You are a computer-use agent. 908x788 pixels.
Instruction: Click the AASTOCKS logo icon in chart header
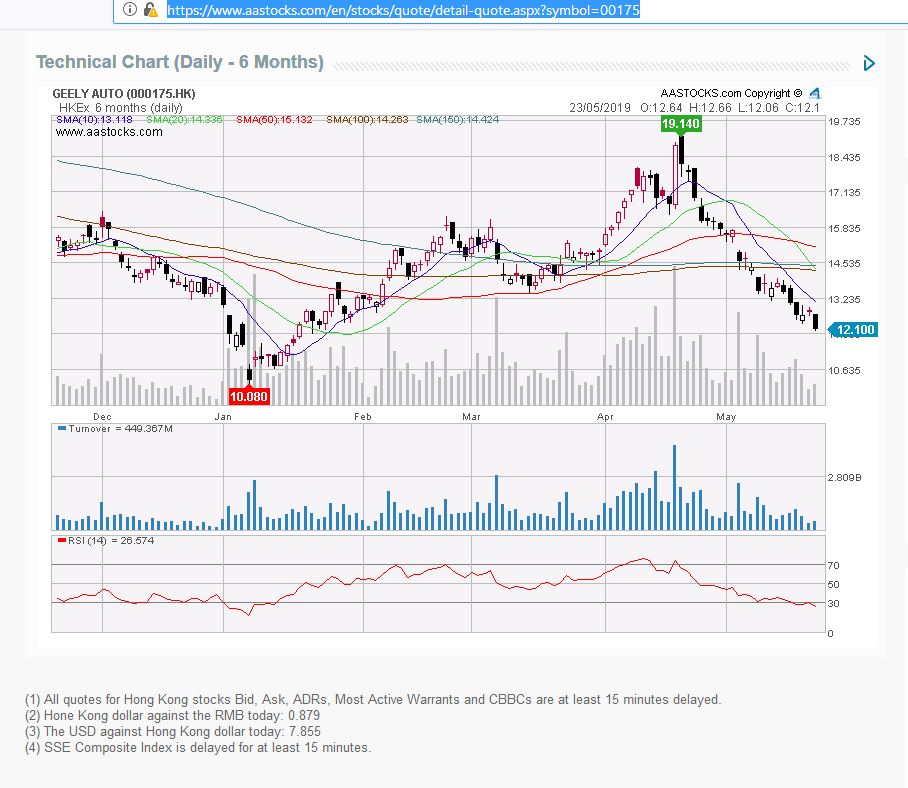815,93
